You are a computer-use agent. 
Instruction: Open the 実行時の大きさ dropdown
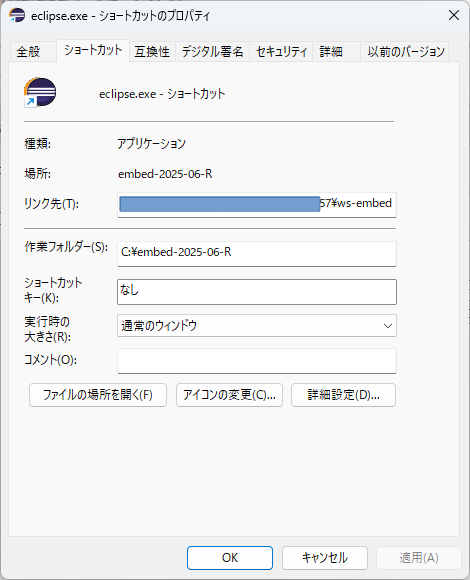[257, 326]
